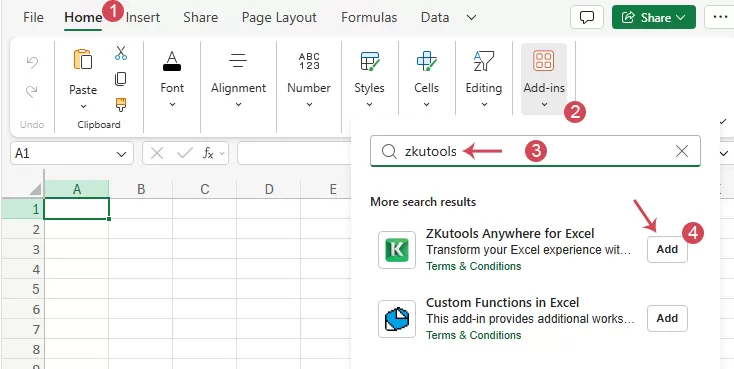Image resolution: width=734 pixels, height=369 pixels.
Task: Open Custom Functions Terms & Conditions link
Action: pos(473,335)
